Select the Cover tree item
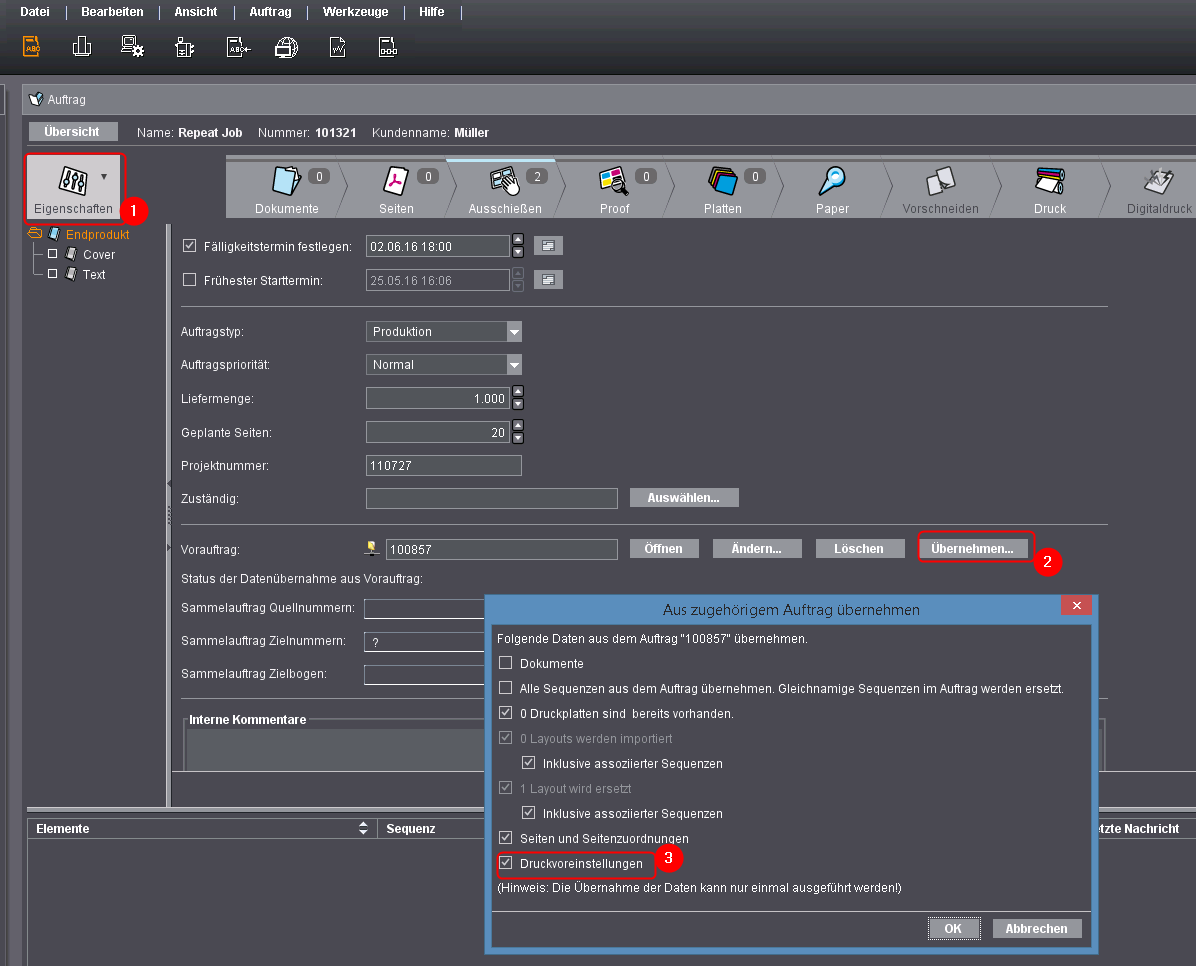Image resolution: width=1196 pixels, height=966 pixels. pyautogui.click(x=98, y=254)
